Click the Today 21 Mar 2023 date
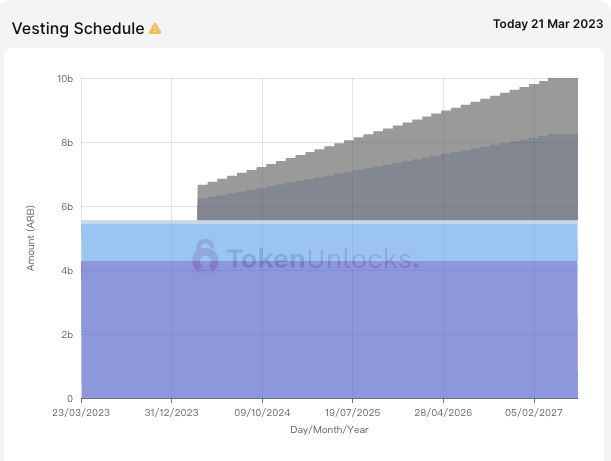611x461 pixels. pyautogui.click(x=547, y=23)
